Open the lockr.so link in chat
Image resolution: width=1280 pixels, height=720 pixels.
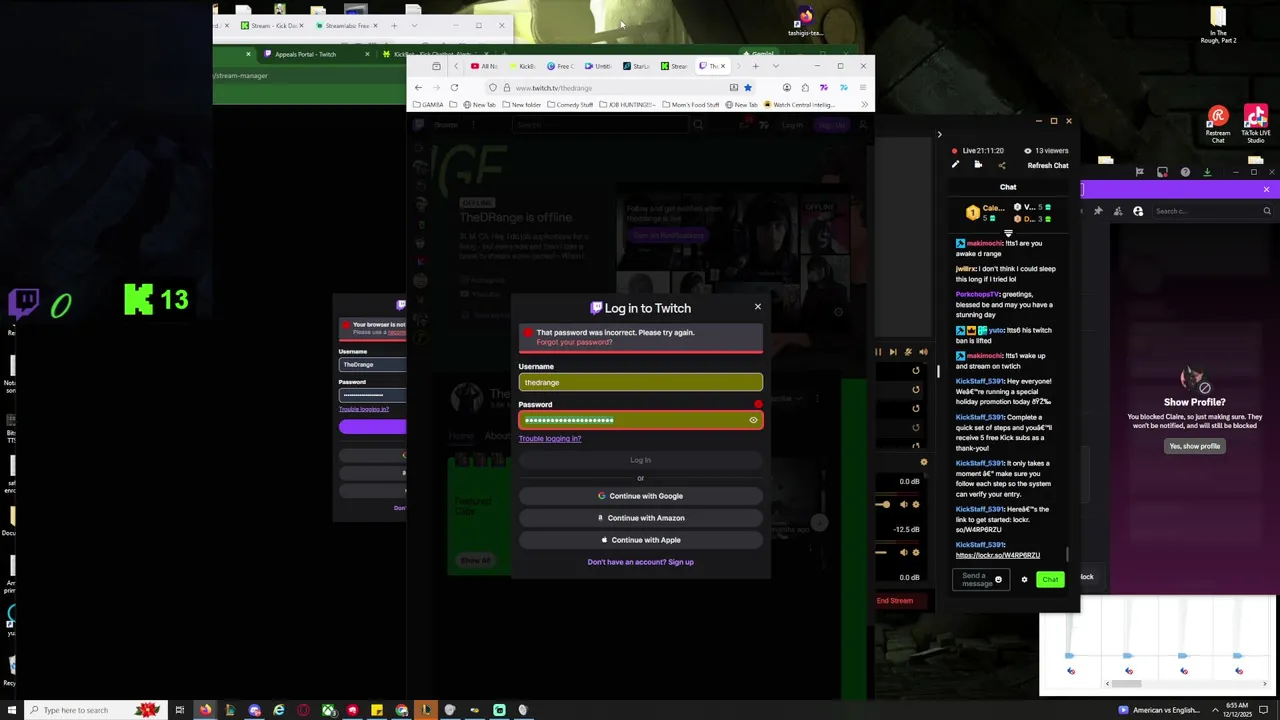click(x=998, y=555)
